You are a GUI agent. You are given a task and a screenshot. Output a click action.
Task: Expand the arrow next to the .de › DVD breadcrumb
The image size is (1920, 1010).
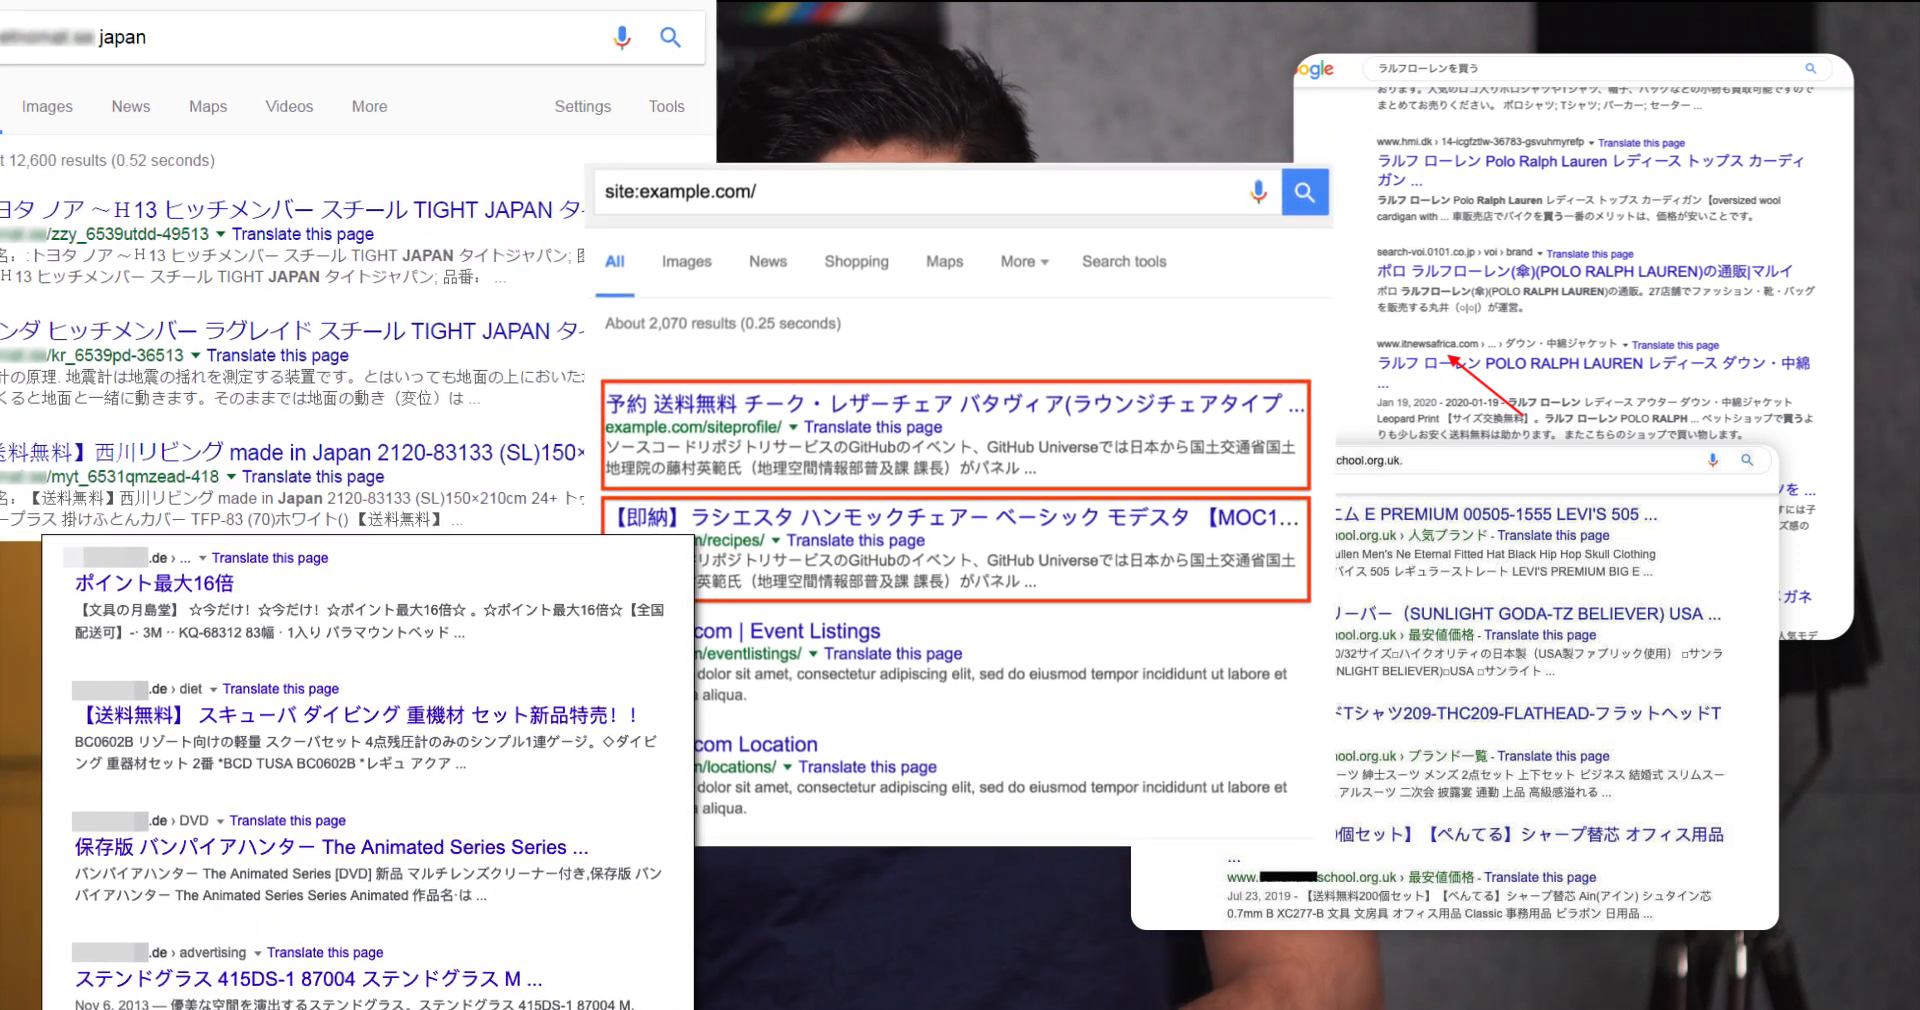coord(220,821)
